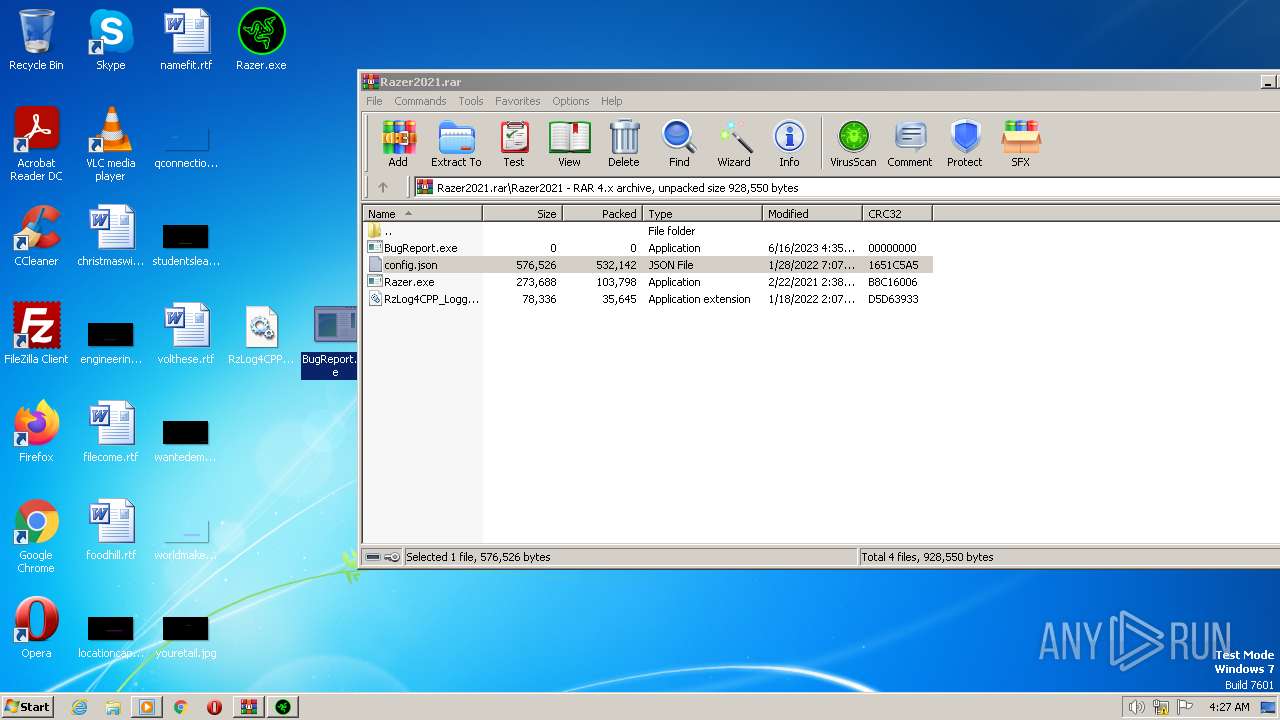Click the Delete trash icon in WinRAR
Viewport: 1280px width, 720px height.
624,143
